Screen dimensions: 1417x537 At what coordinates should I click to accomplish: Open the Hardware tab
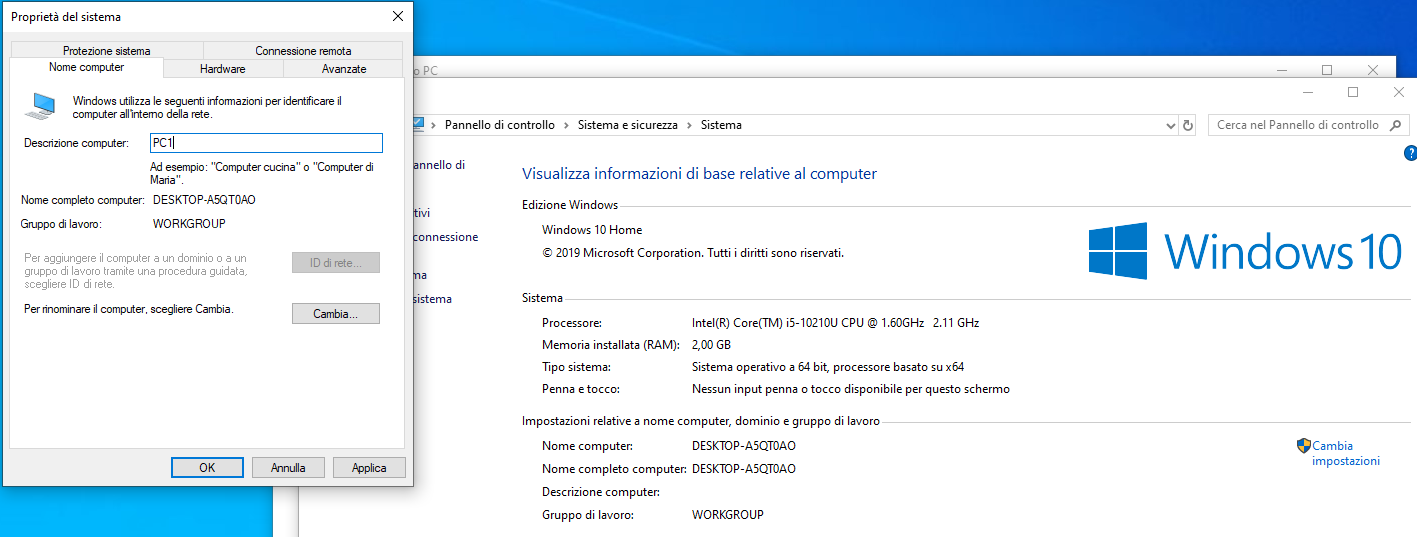click(x=223, y=69)
